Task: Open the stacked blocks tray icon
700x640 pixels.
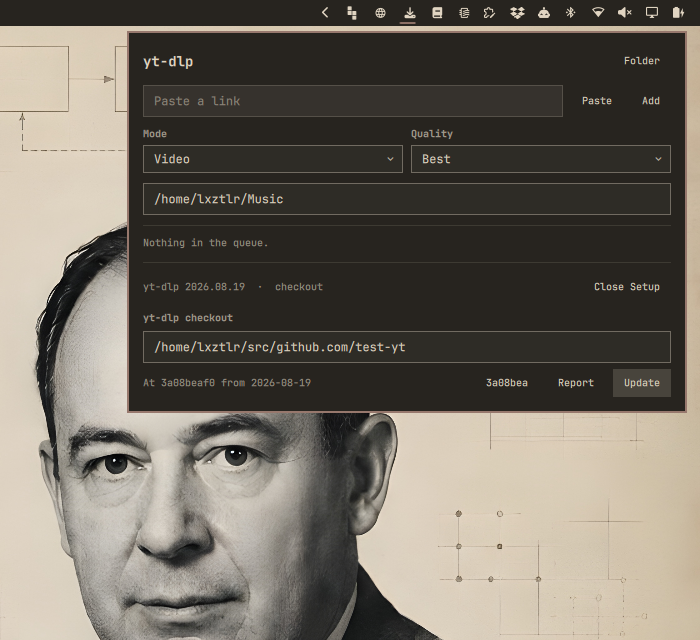Action: 352,13
